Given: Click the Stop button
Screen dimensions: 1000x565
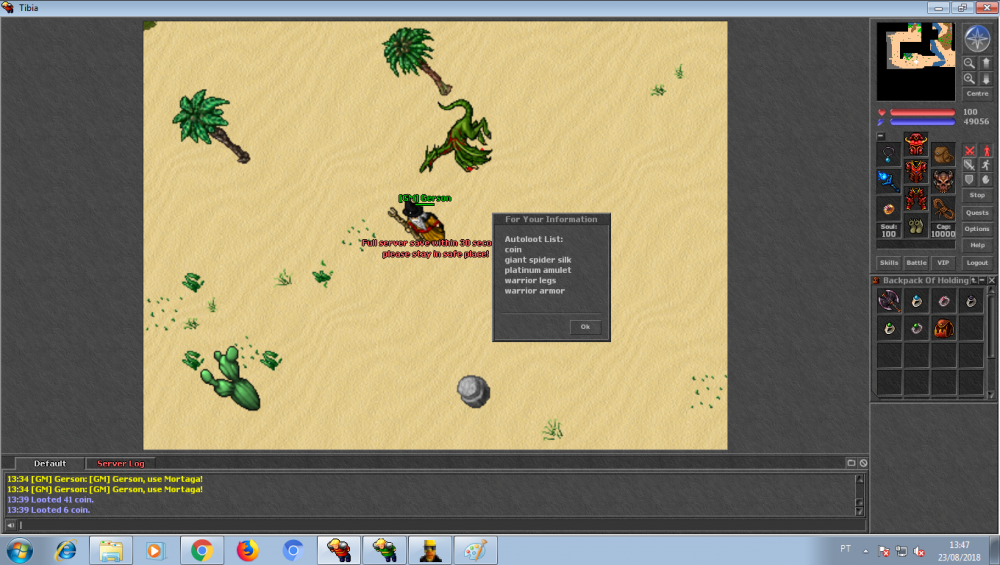Looking at the screenshot, I should tap(977, 195).
